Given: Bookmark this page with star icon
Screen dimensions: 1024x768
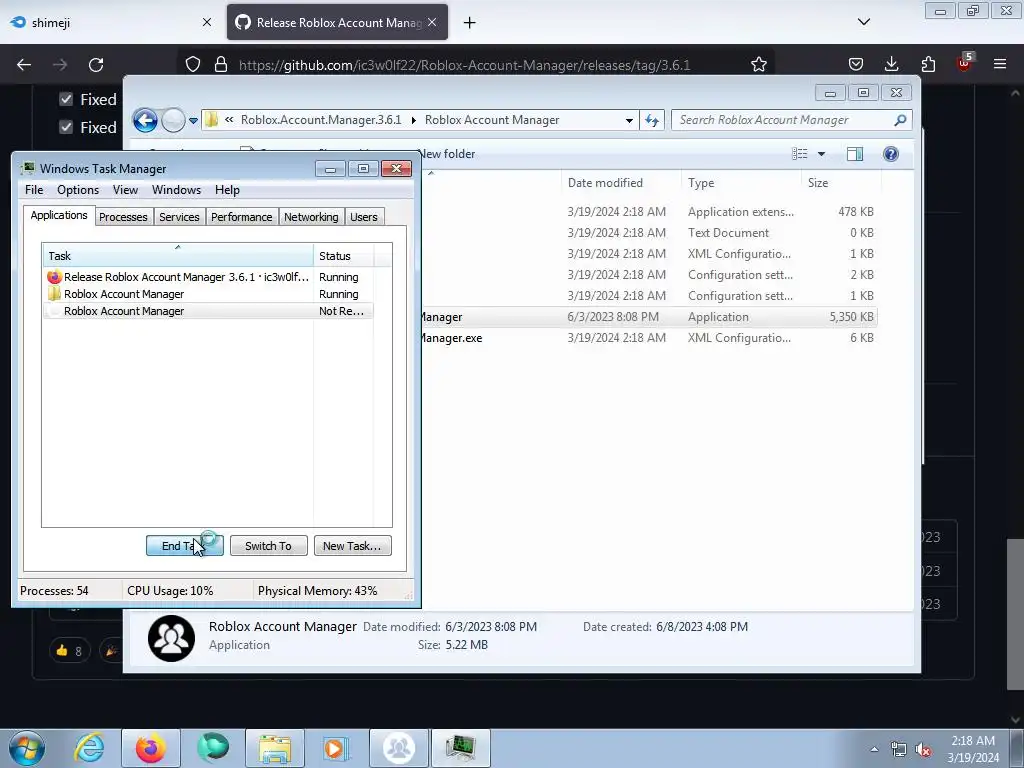Looking at the screenshot, I should 758,65.
